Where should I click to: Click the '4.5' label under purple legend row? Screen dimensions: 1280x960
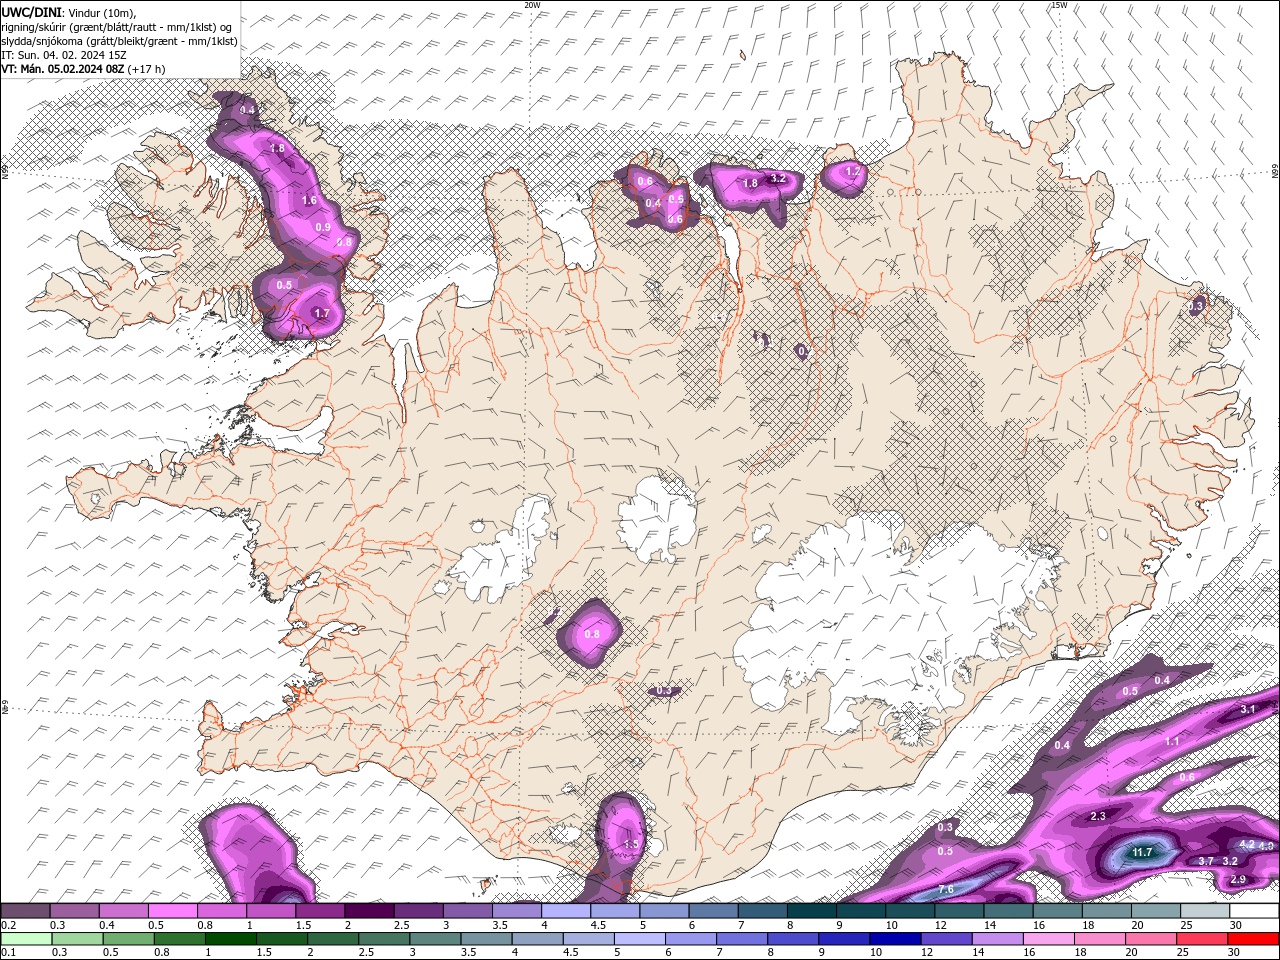coord(598,925)
